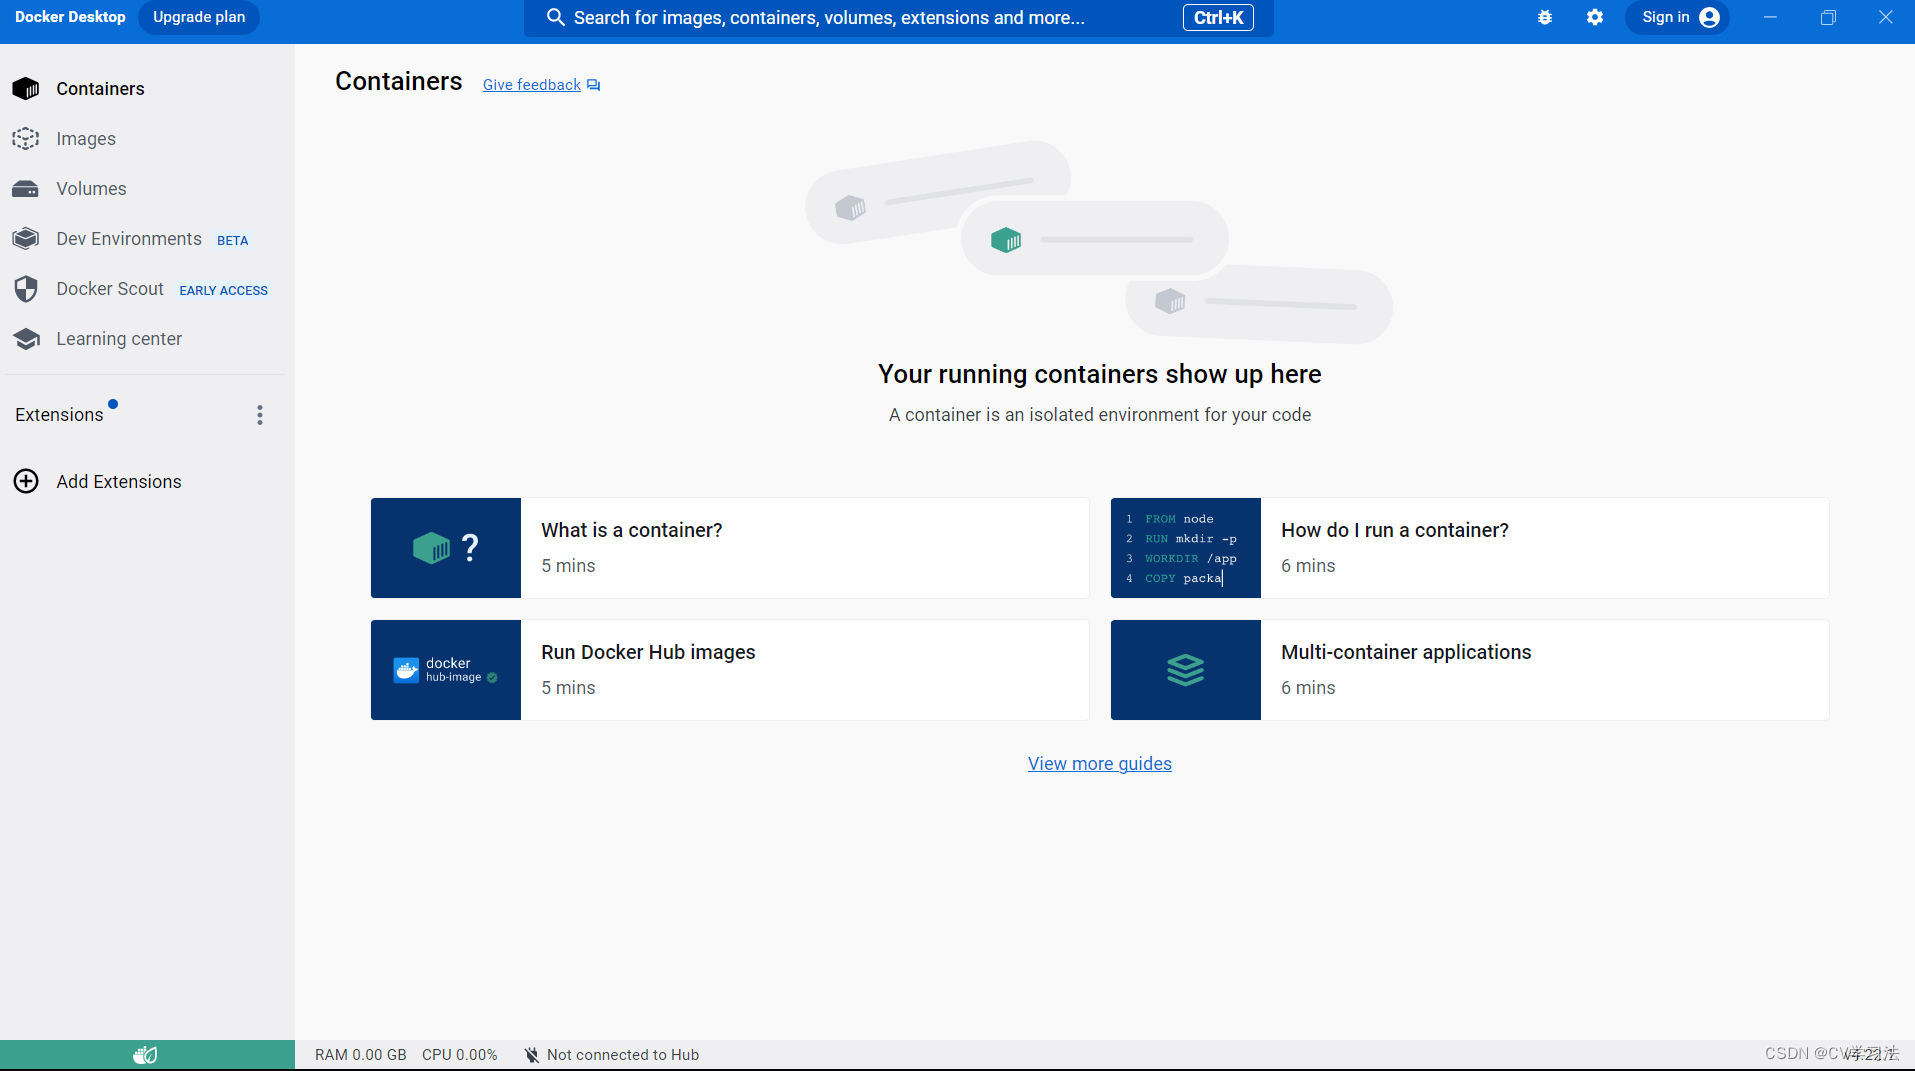Click the feedback speech bubble icon

pyautogui.click(x=594, y=85)
